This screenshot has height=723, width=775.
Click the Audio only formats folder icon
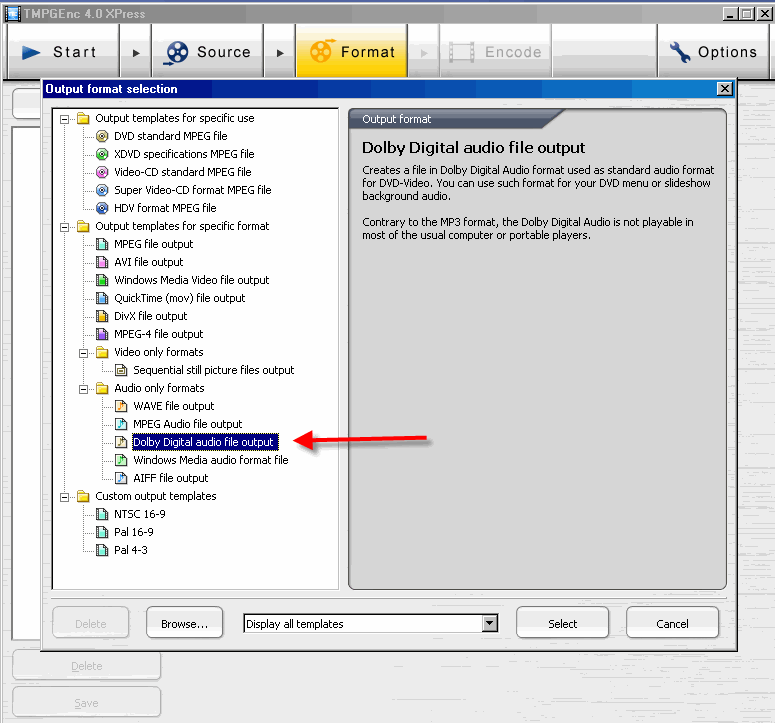coord(102,388)
